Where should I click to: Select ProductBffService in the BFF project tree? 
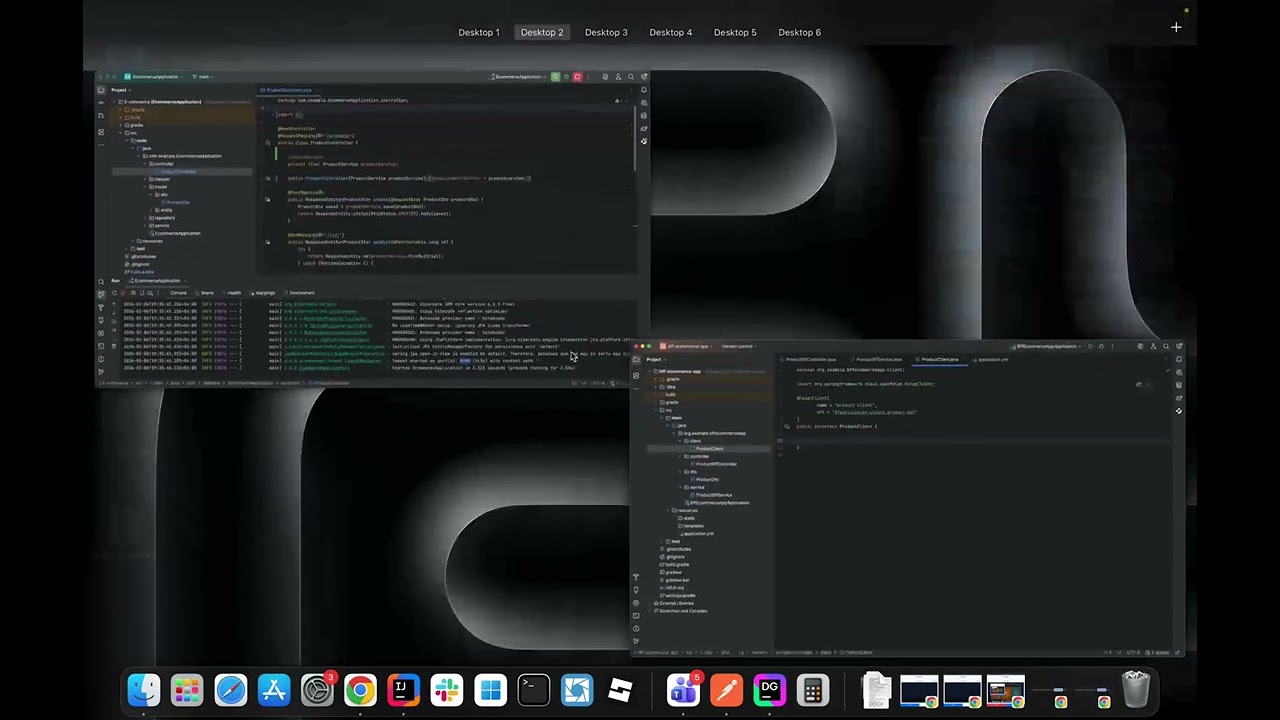click(712, 495)
